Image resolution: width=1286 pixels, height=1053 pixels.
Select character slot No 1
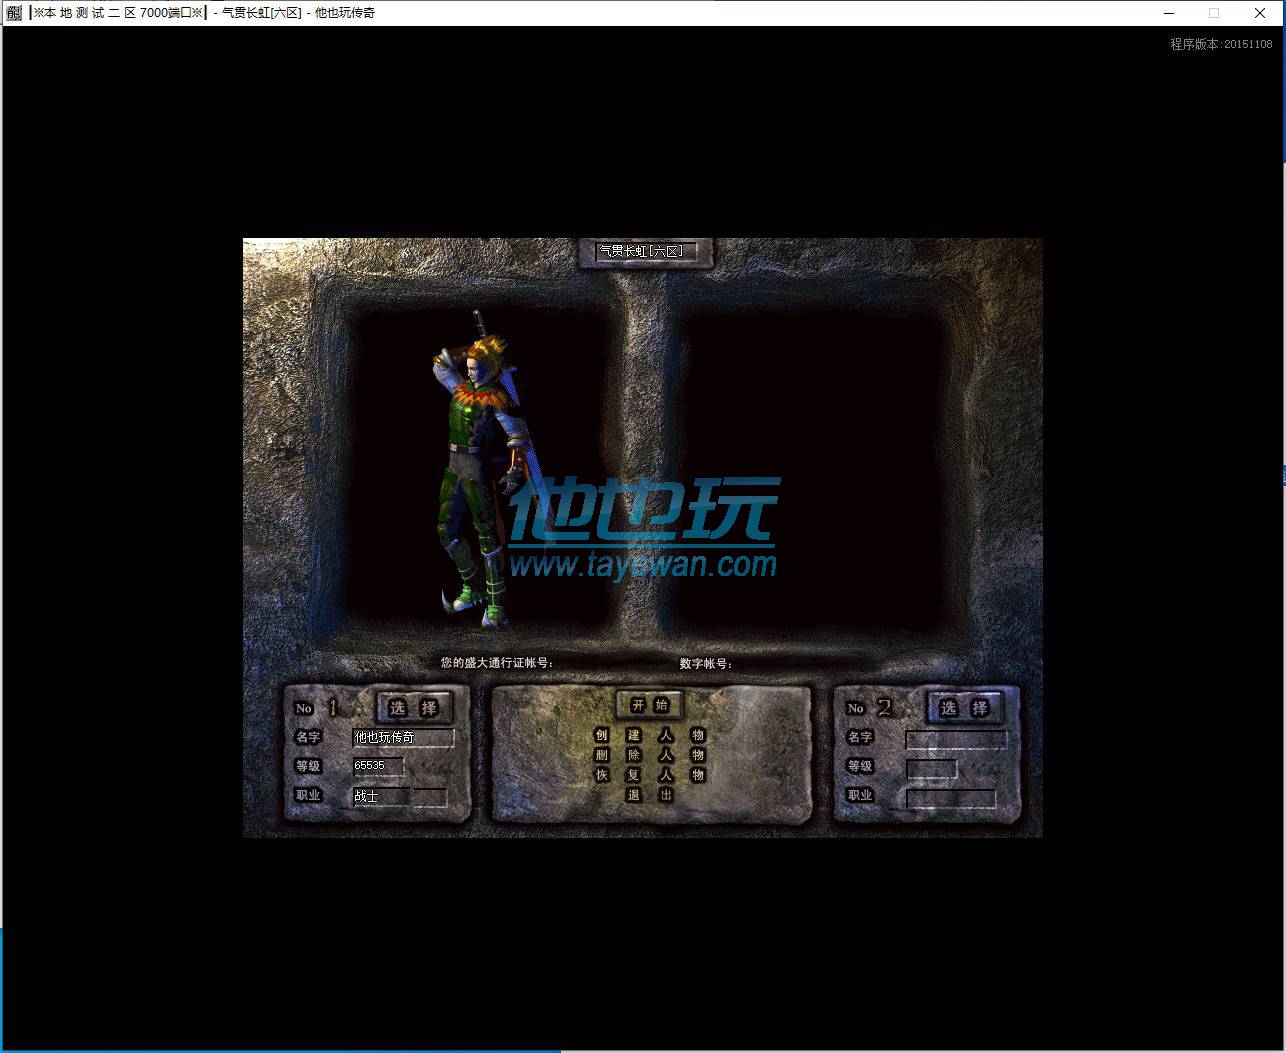pyautogui.click(x=413, y=708)
